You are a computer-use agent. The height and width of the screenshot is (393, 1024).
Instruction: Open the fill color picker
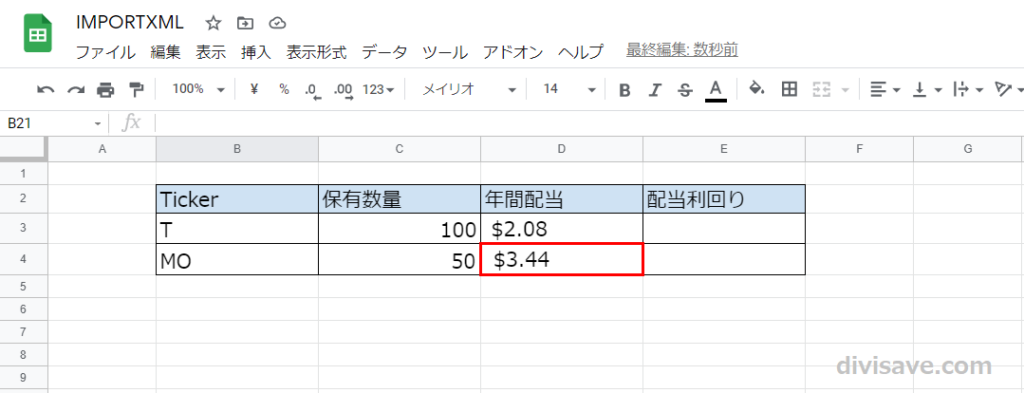pos(756,89)
